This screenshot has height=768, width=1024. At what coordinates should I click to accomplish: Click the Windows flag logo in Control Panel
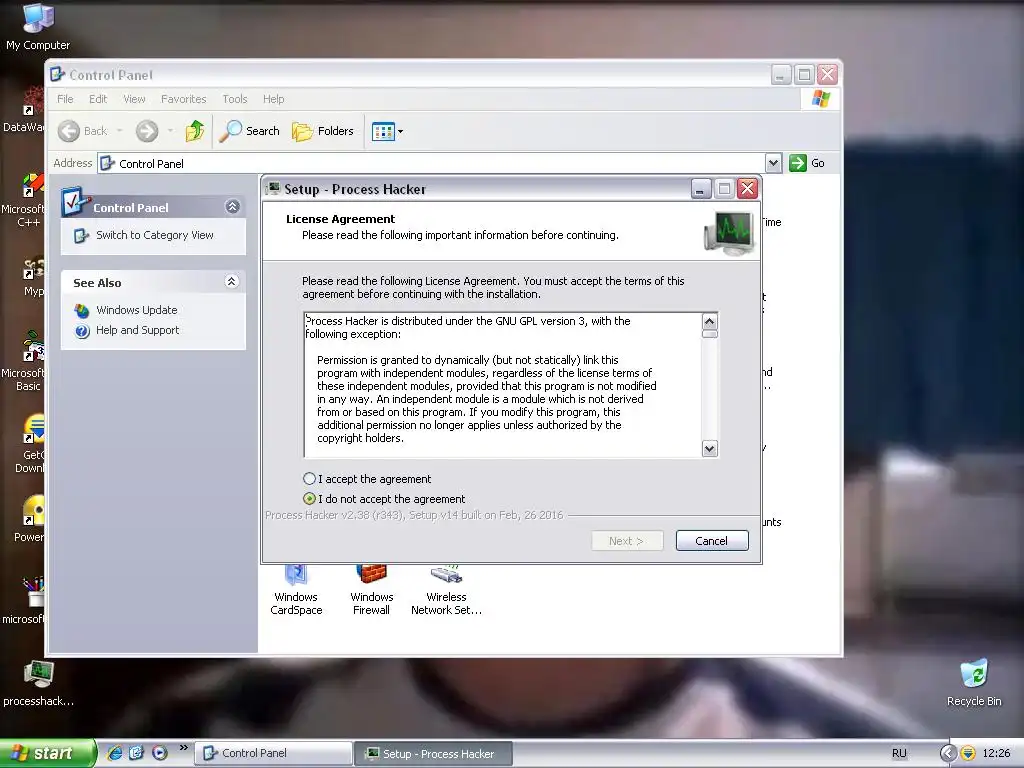point(821,99)
